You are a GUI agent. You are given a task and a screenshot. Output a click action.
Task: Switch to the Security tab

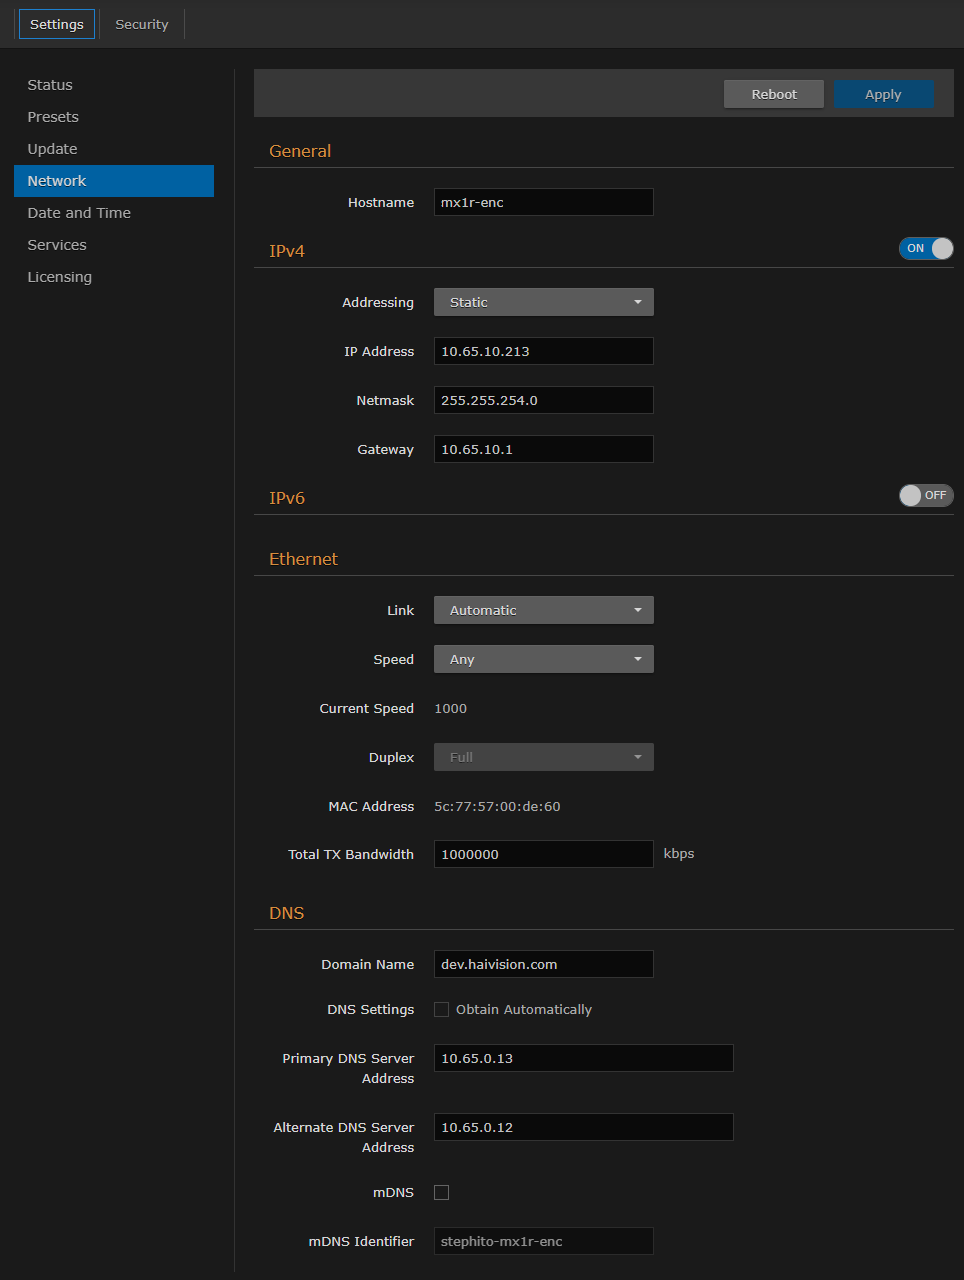pos(141,24)
